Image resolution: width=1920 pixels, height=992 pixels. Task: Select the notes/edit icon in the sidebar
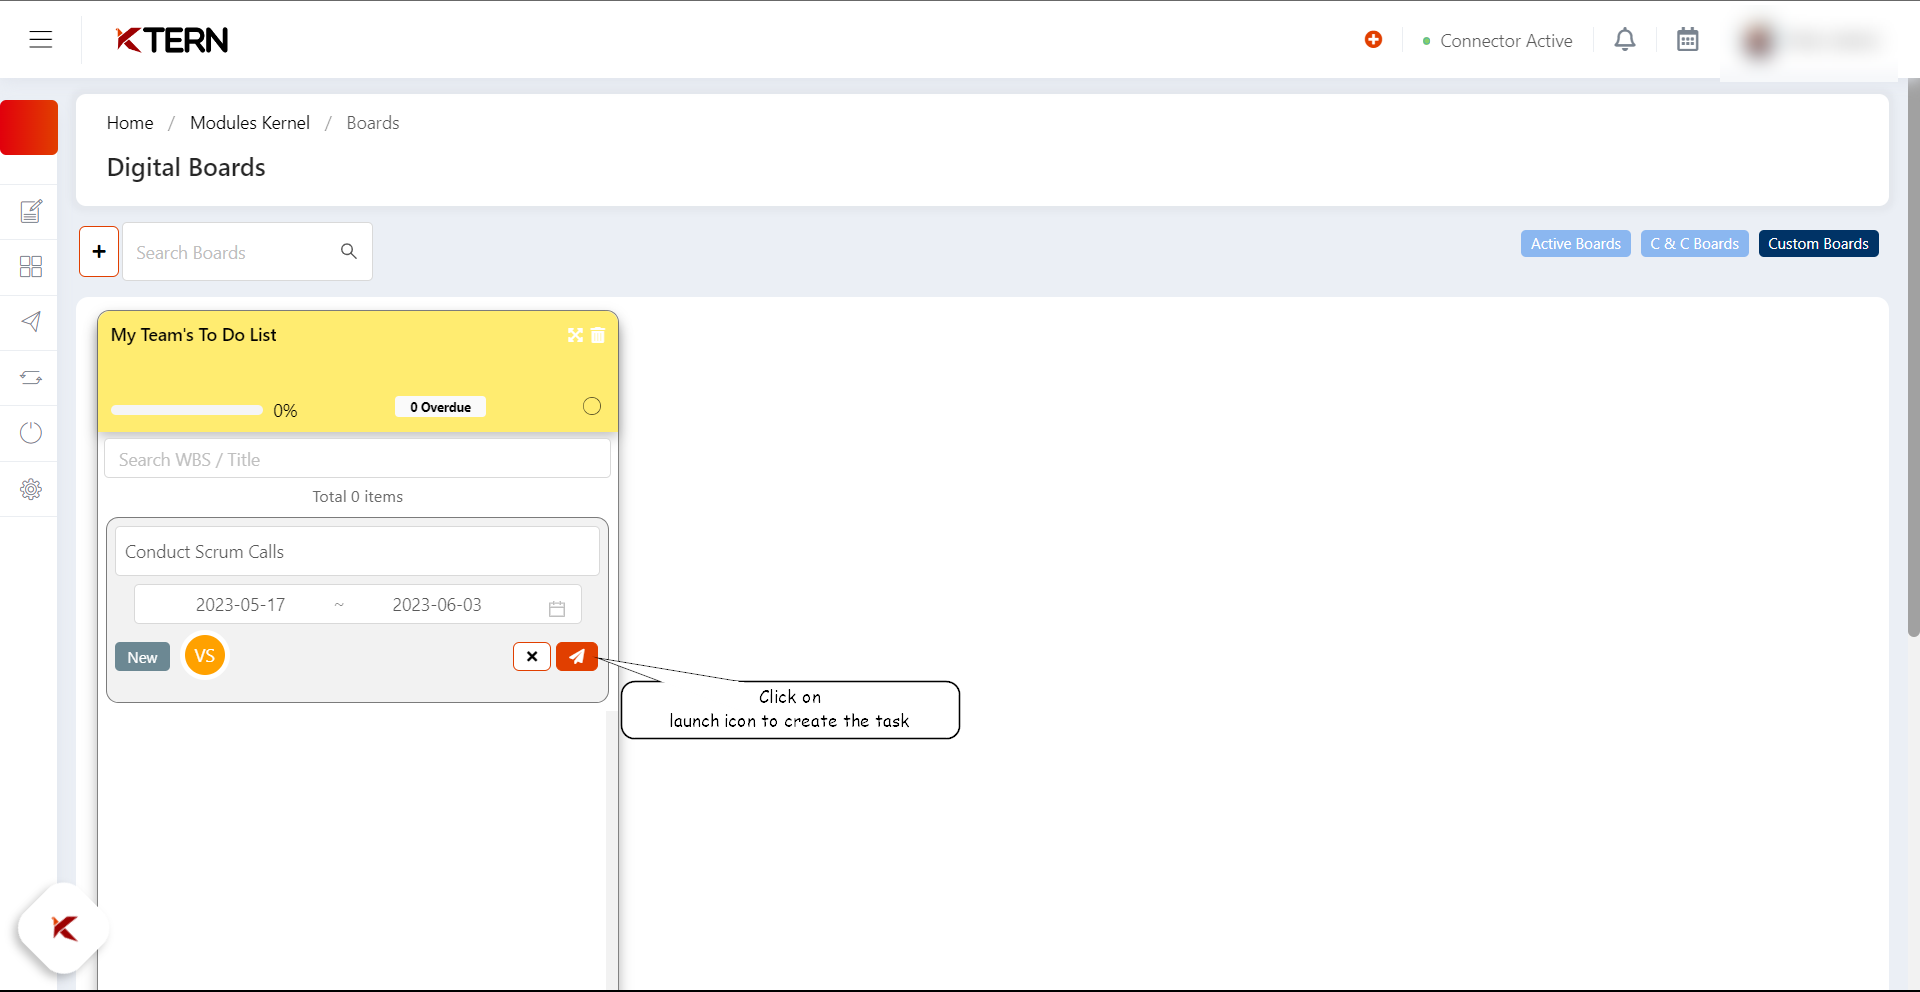pos(31,211)
